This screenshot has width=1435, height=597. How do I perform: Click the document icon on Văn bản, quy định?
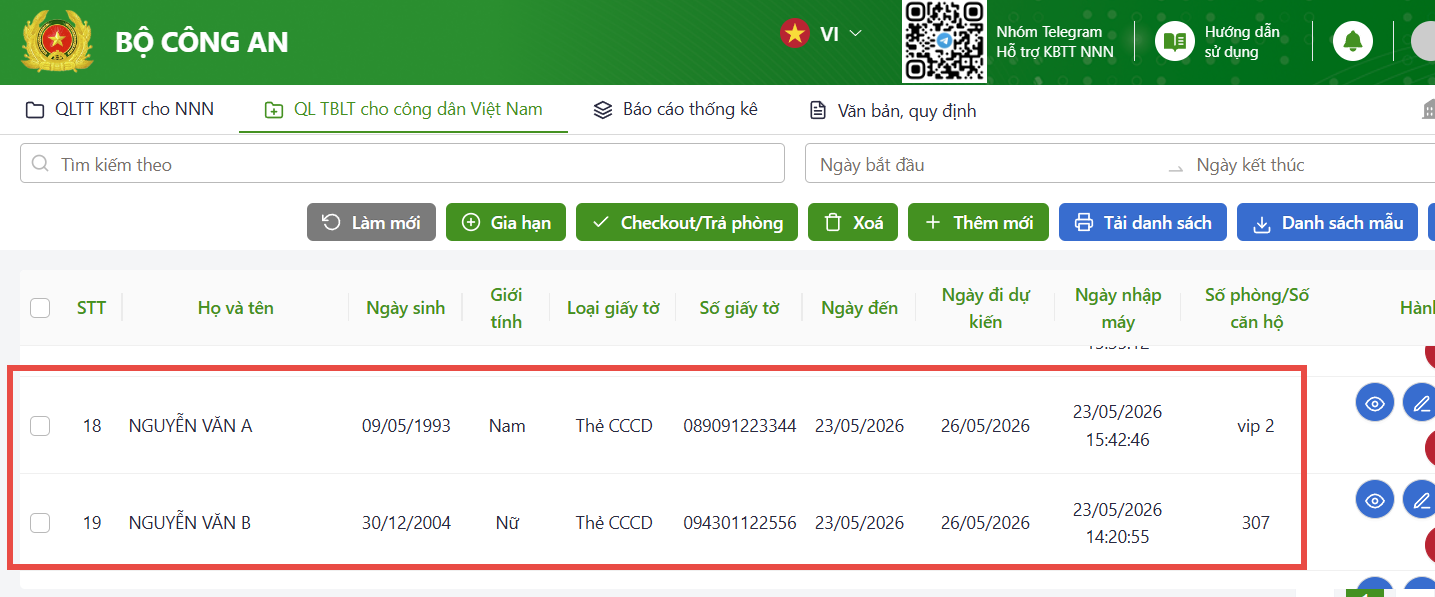coord(818,110)
